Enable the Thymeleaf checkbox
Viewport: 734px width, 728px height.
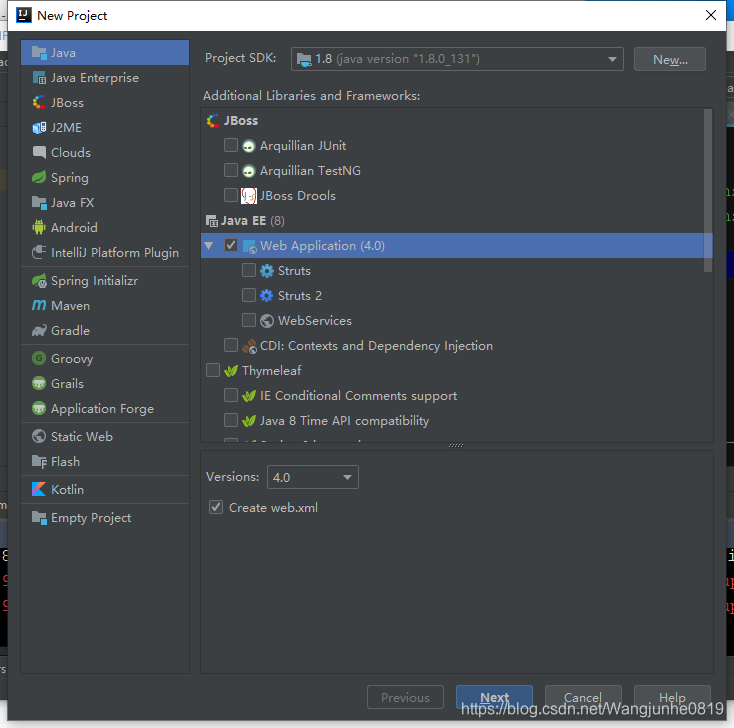pyautogui.click(x=213, y=370)
